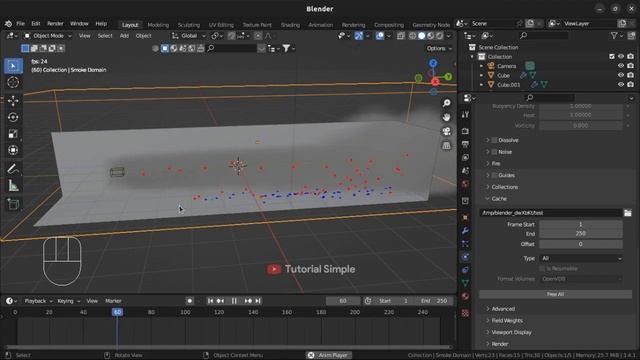
Task: Jump to the first frame
Action: click(x=210, y=301)
